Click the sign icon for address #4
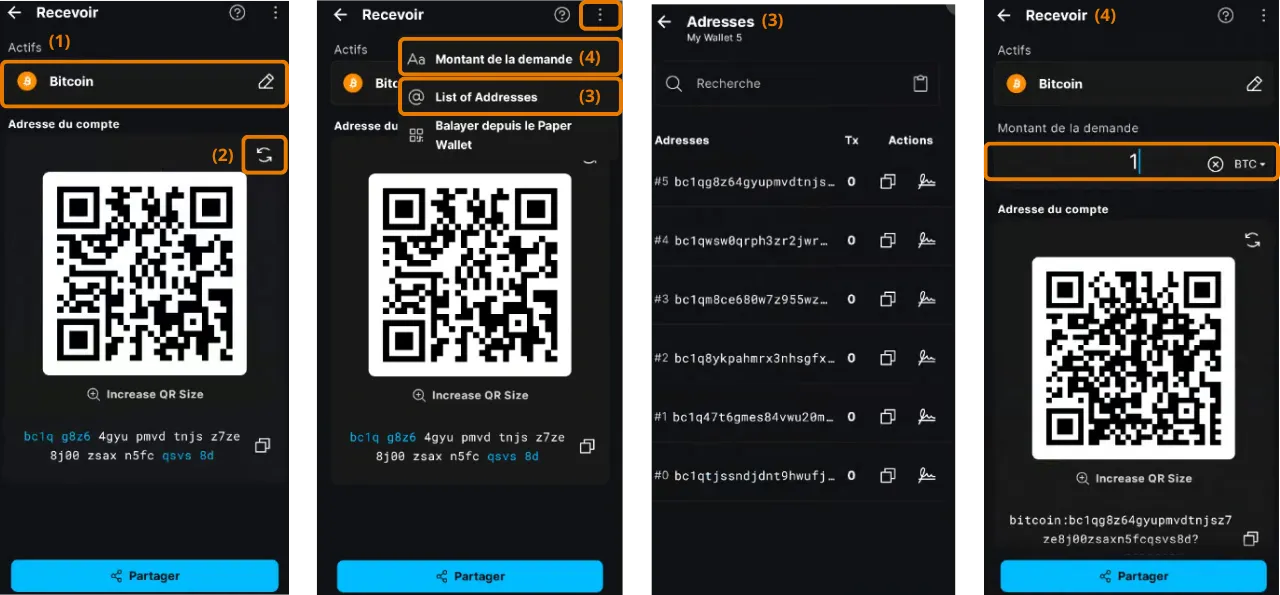The height and width of the screenshot is (595, 1280). tap(927, 241)
